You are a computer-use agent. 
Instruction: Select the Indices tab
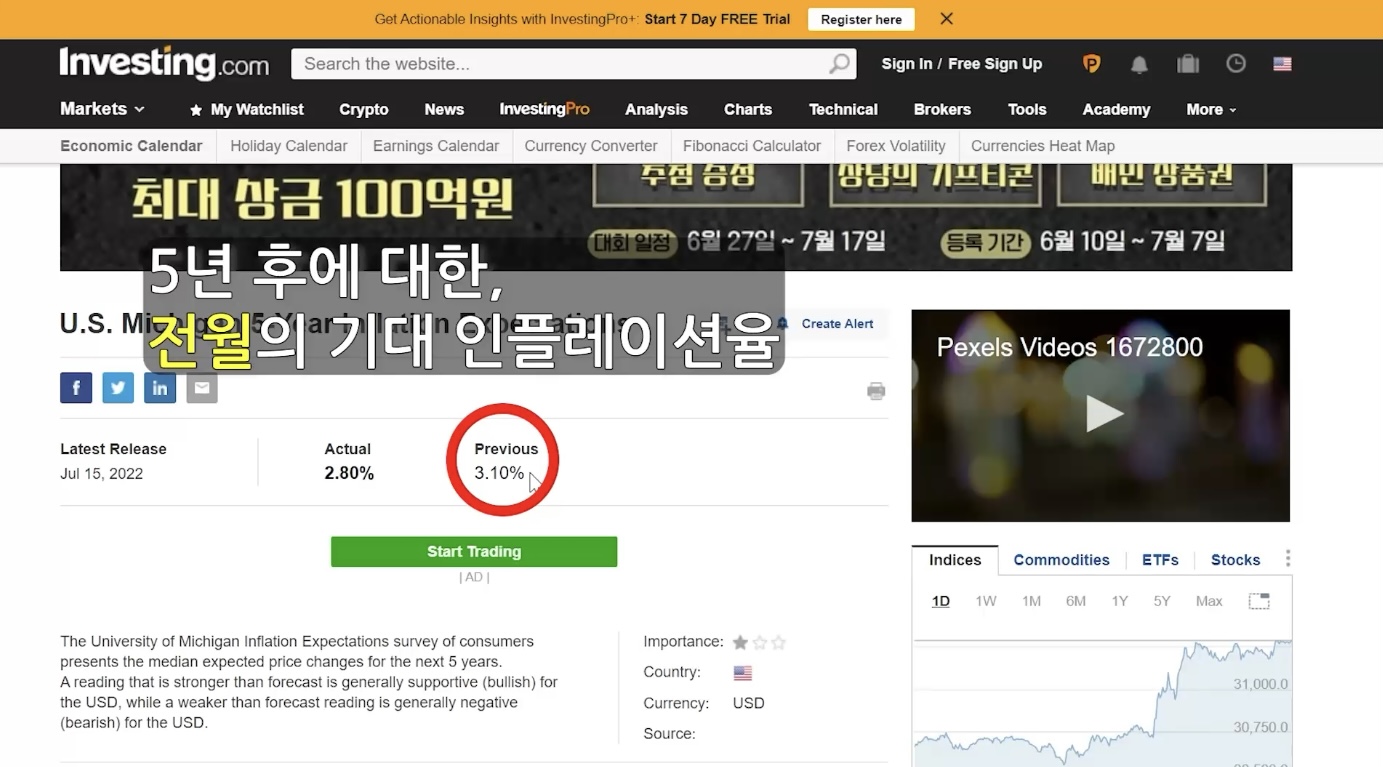(x=955, y=560)
